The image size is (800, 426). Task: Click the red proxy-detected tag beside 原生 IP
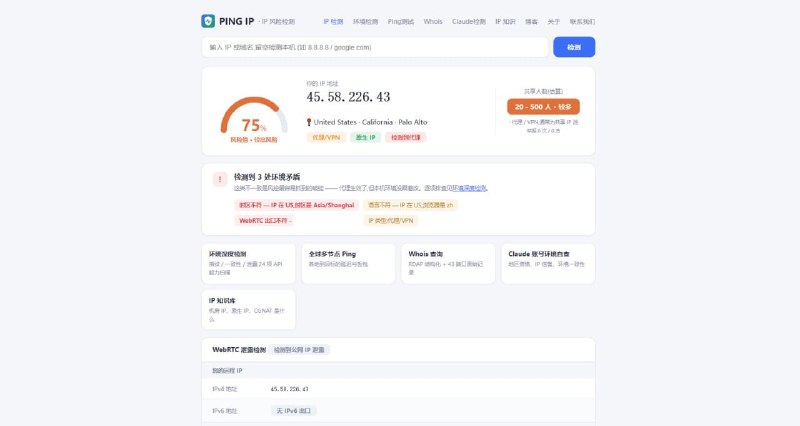(406, 137)
